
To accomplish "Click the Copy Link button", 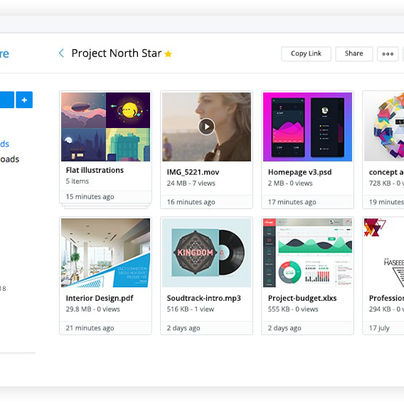I will coord(306,54).
